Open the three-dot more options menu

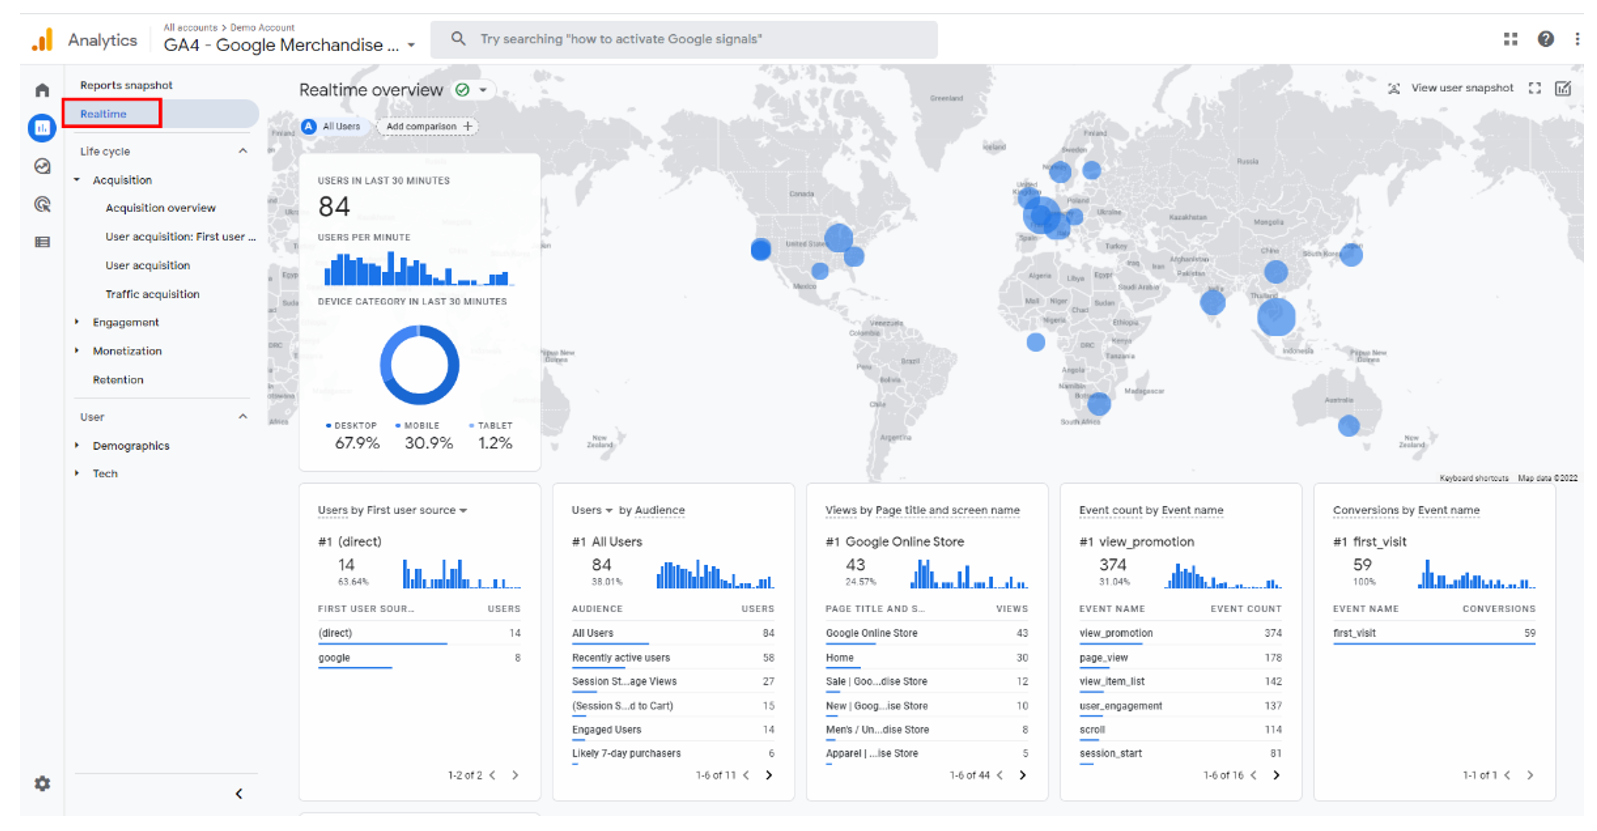(1577, 39)
